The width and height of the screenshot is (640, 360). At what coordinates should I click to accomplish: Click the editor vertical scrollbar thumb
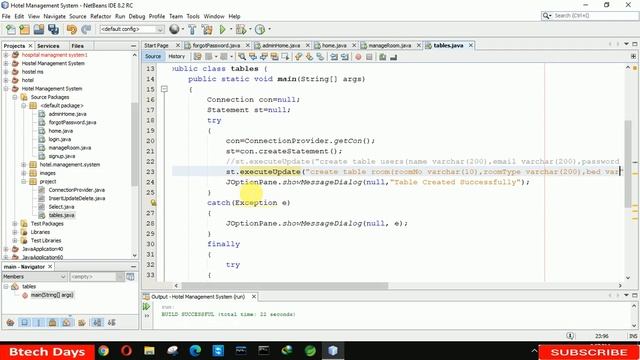tap(628, 164)
